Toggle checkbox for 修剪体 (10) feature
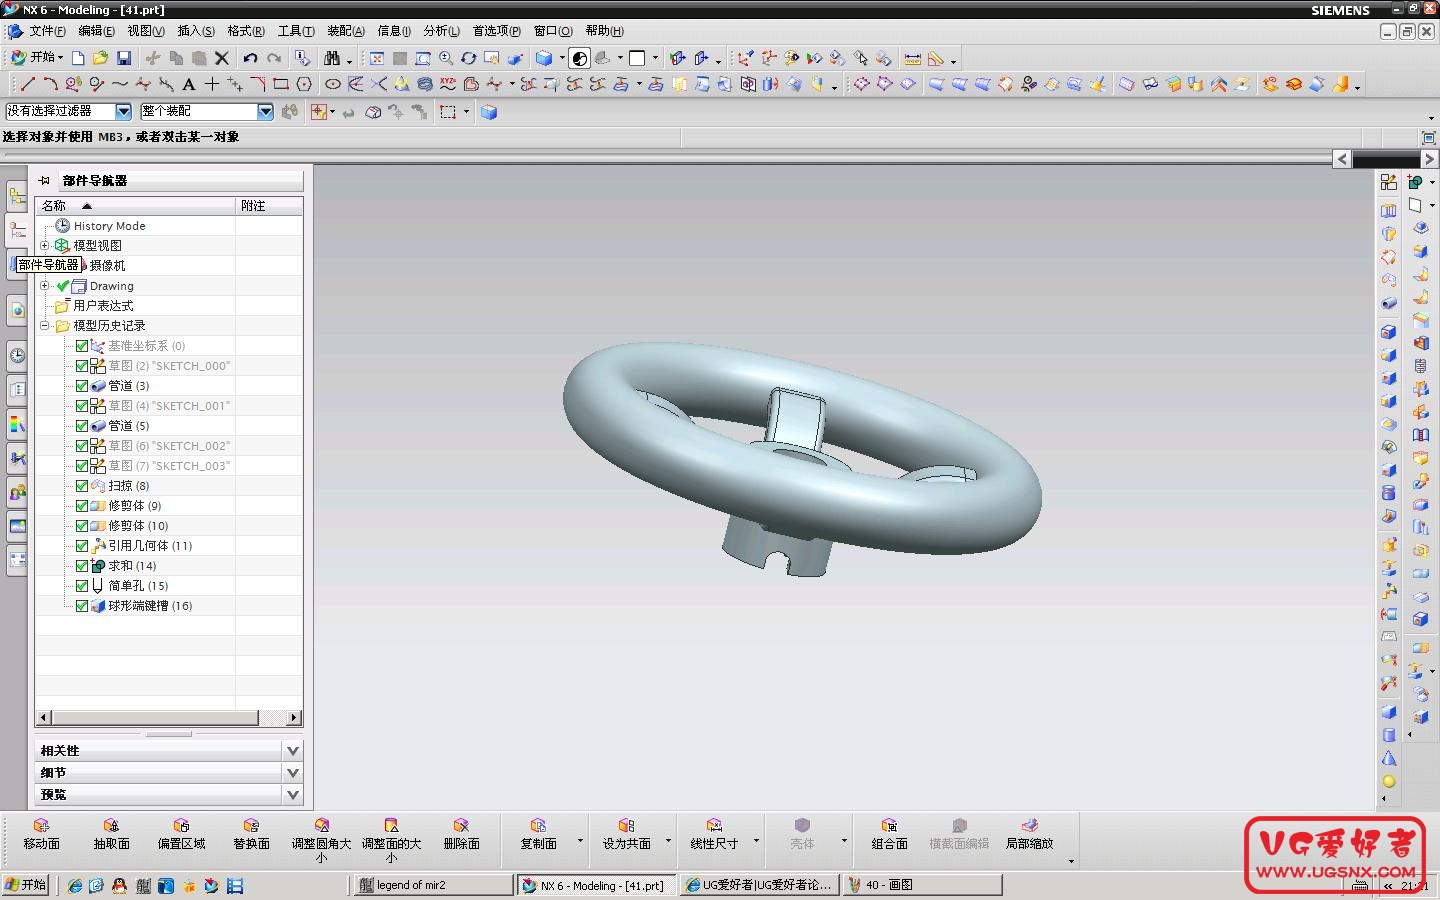The image size is (1440, 900). click(82, 526)
